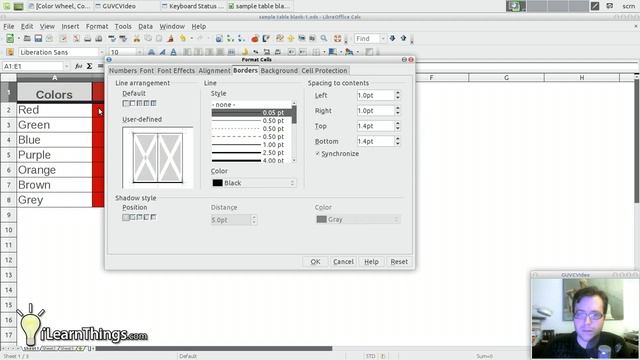Image resolution: width=640 pixels, height=360 pixels.
Task: Click the Cancel button
Action: click(343, 262)
